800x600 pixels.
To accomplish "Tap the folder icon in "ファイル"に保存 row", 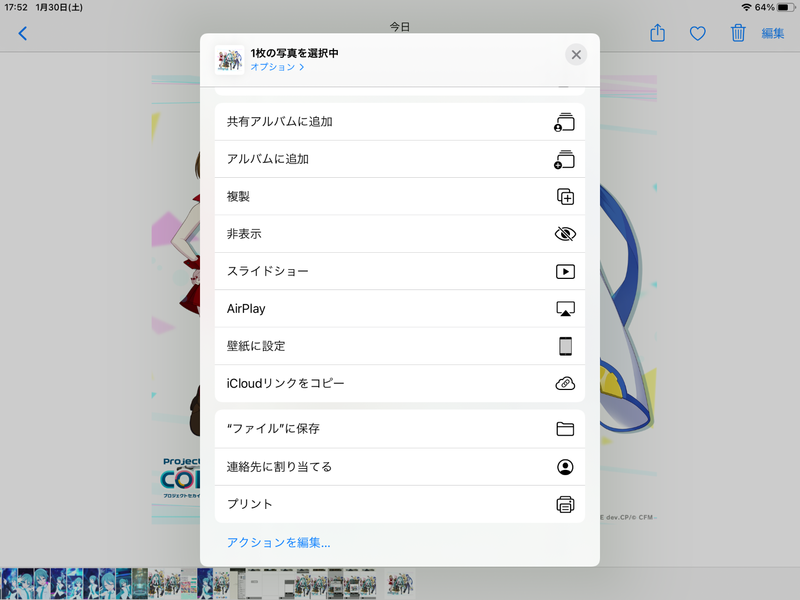I will 565,429.
